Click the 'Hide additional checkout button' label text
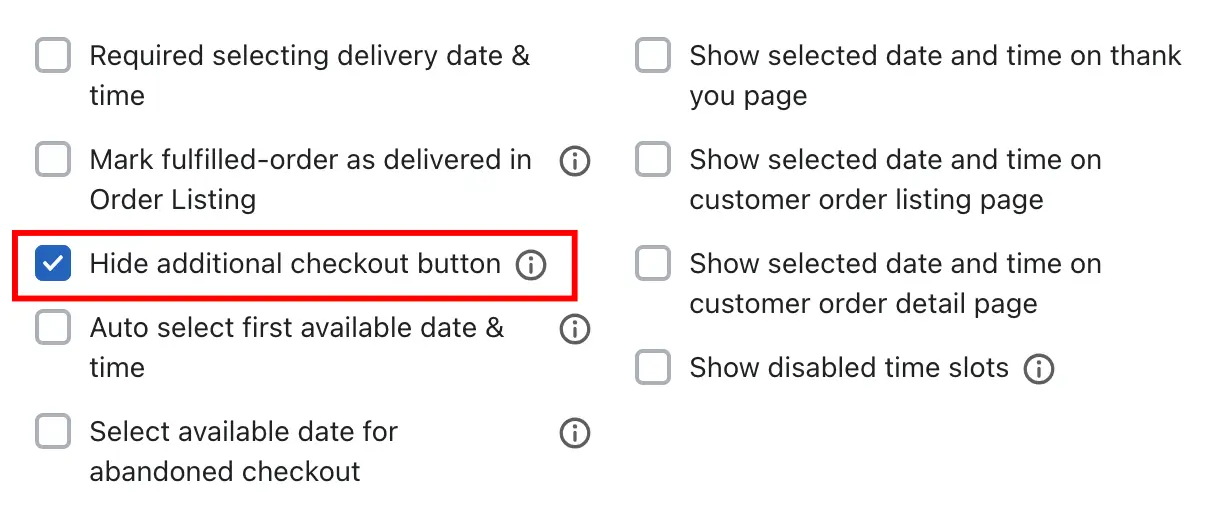The image size is (1206, 522). pyautogui.click(x=295, y=264)
